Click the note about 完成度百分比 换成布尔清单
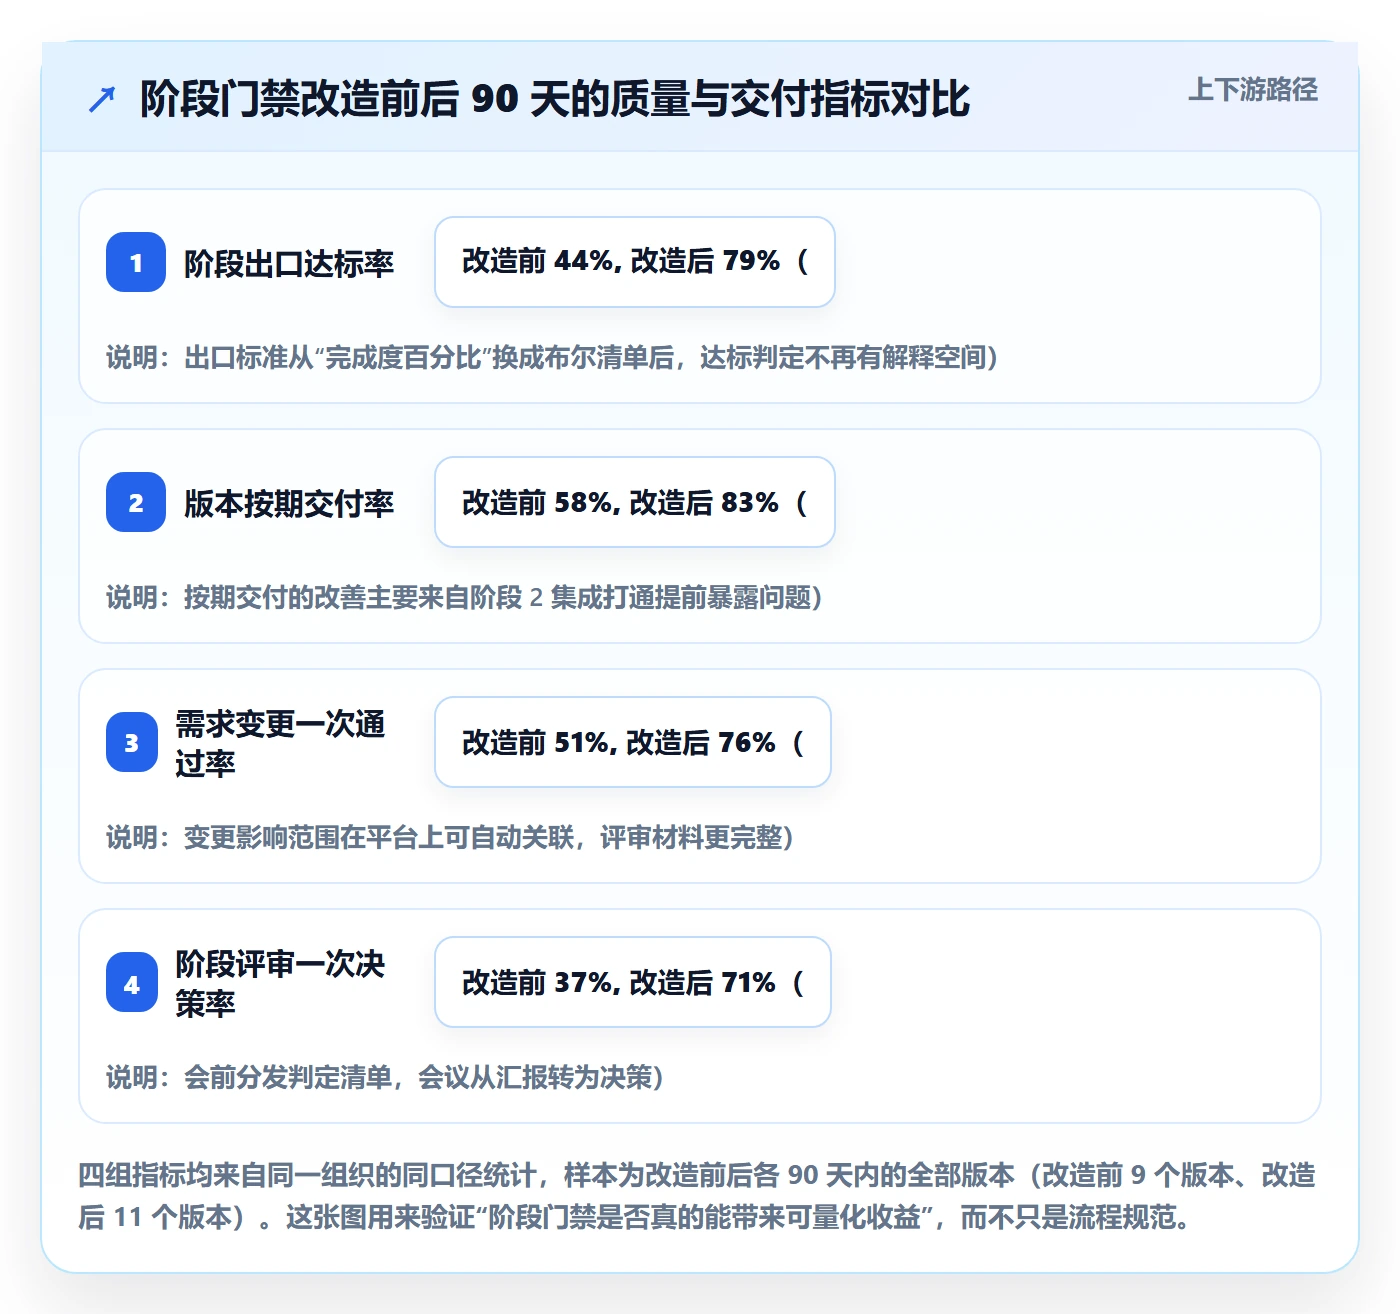This screenshot has height=1314, width=1400. coord(552,357)
